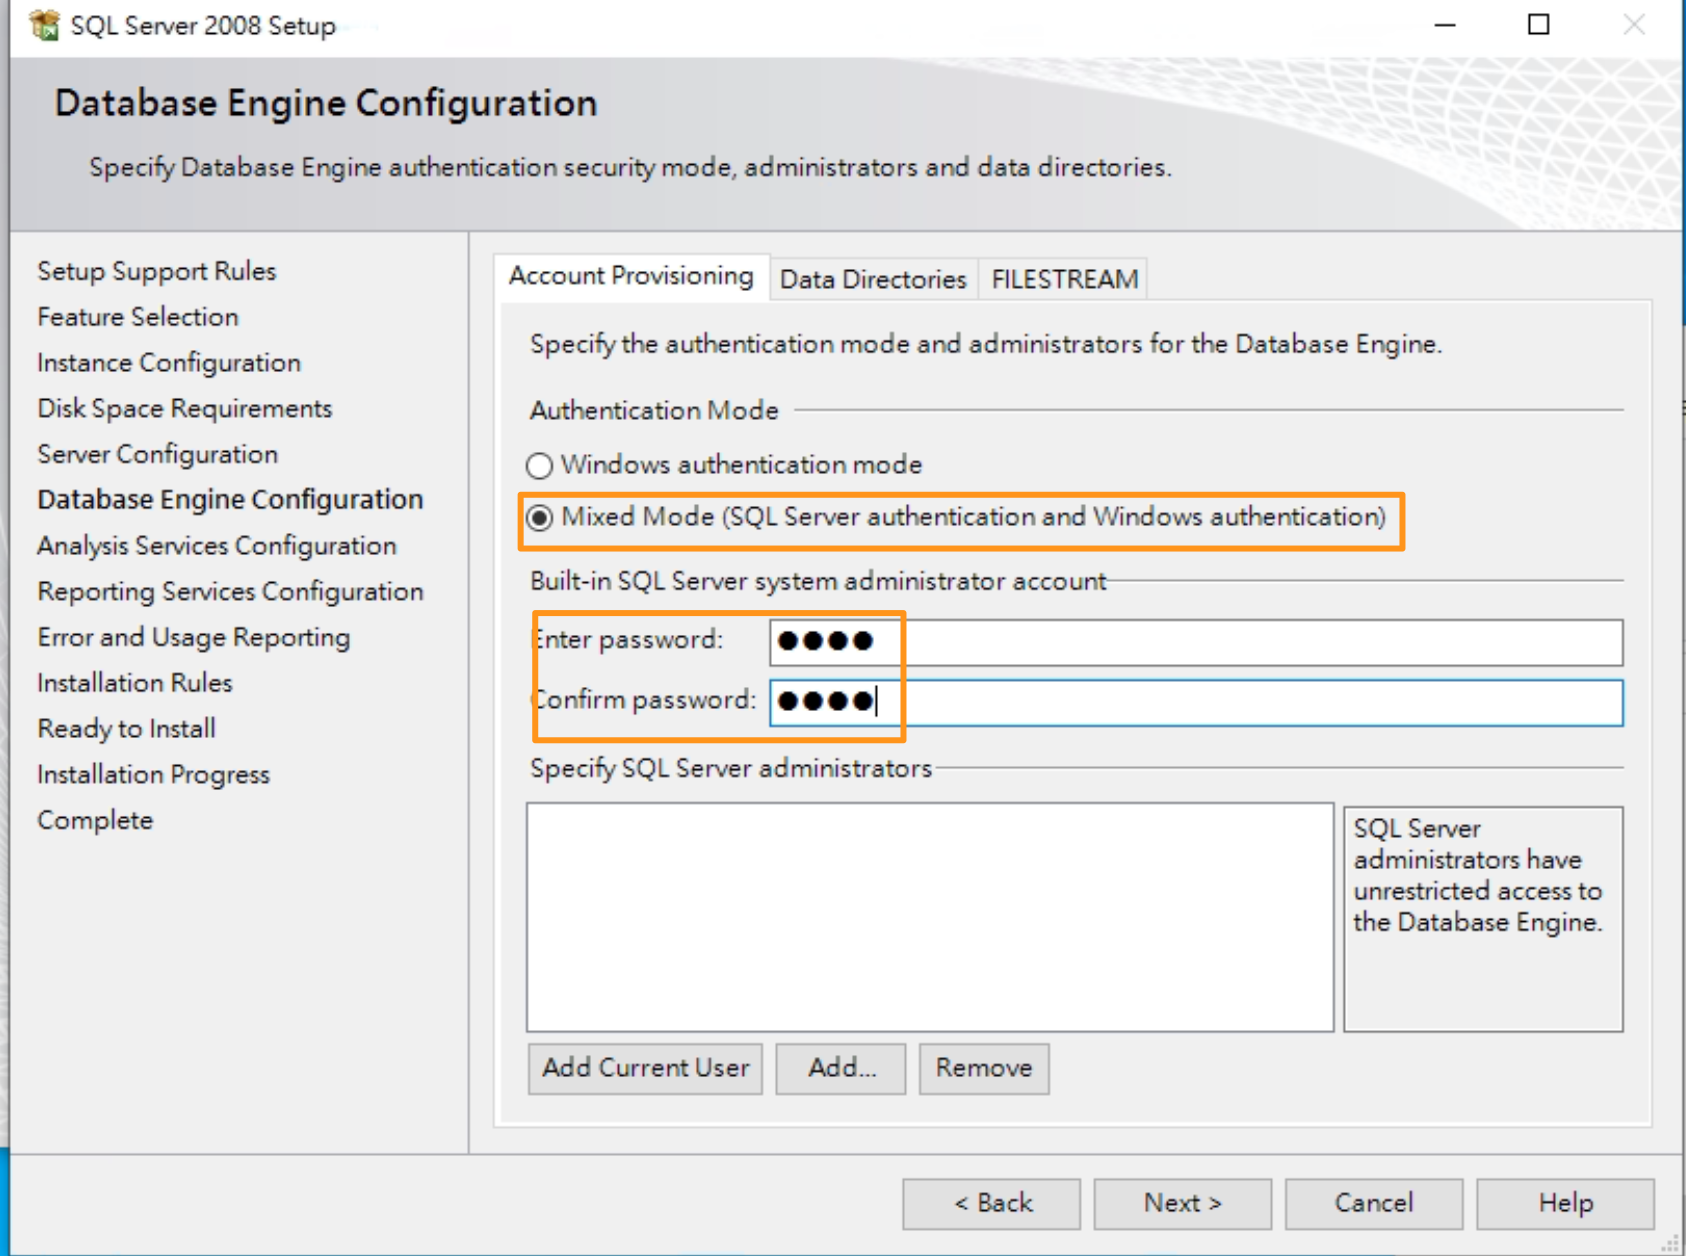
Task: Select Disk Space Requirements in sidebar
Action: pyautogui.click(x=184, y=408)
